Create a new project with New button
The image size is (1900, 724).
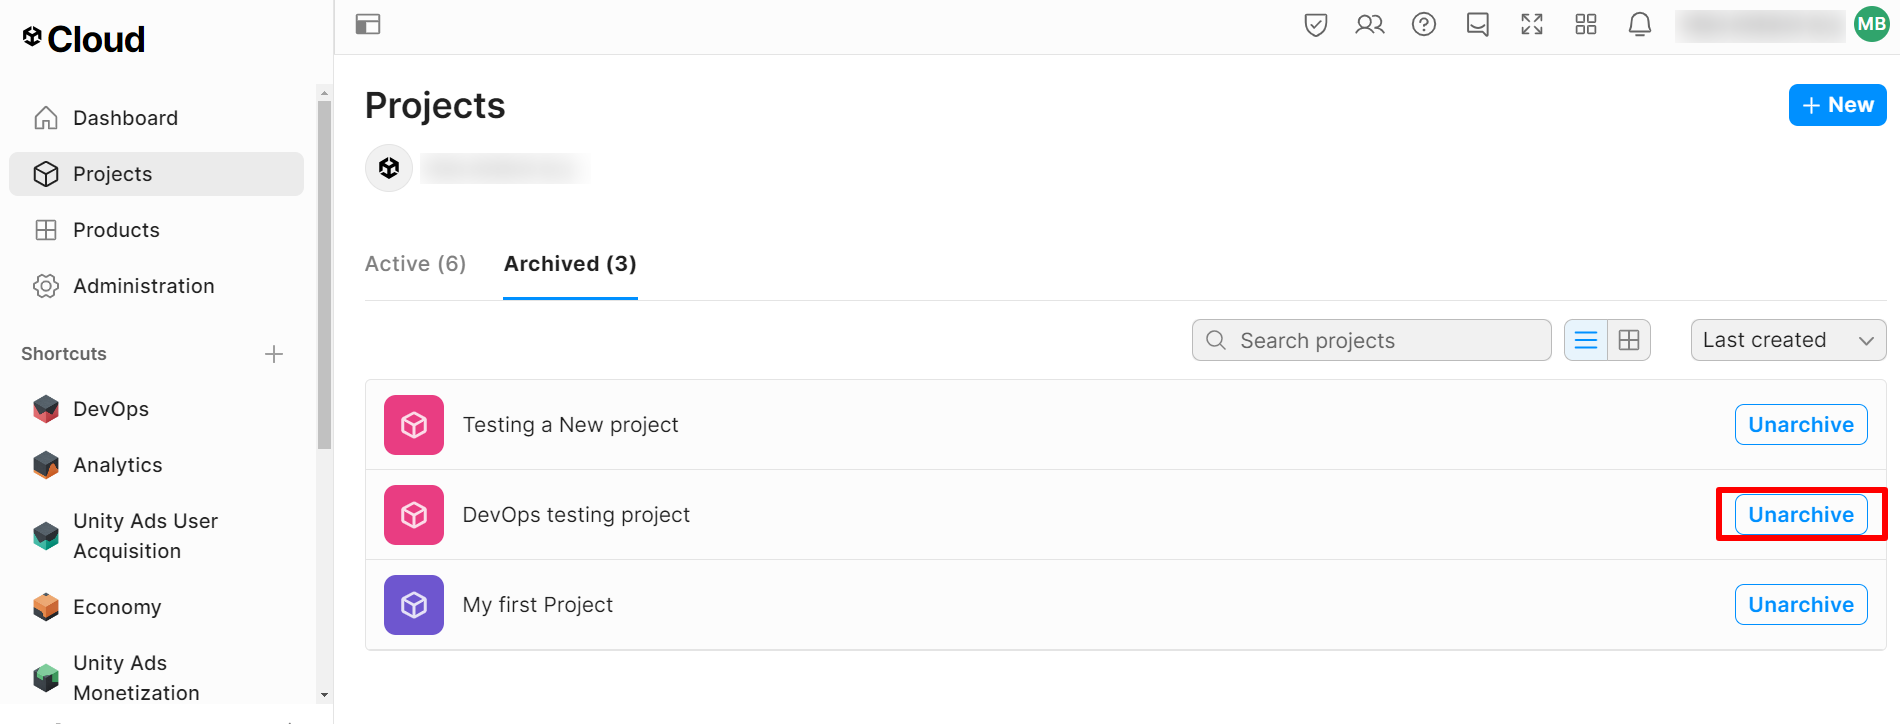pyautogui.click(x=1837, y=105)
